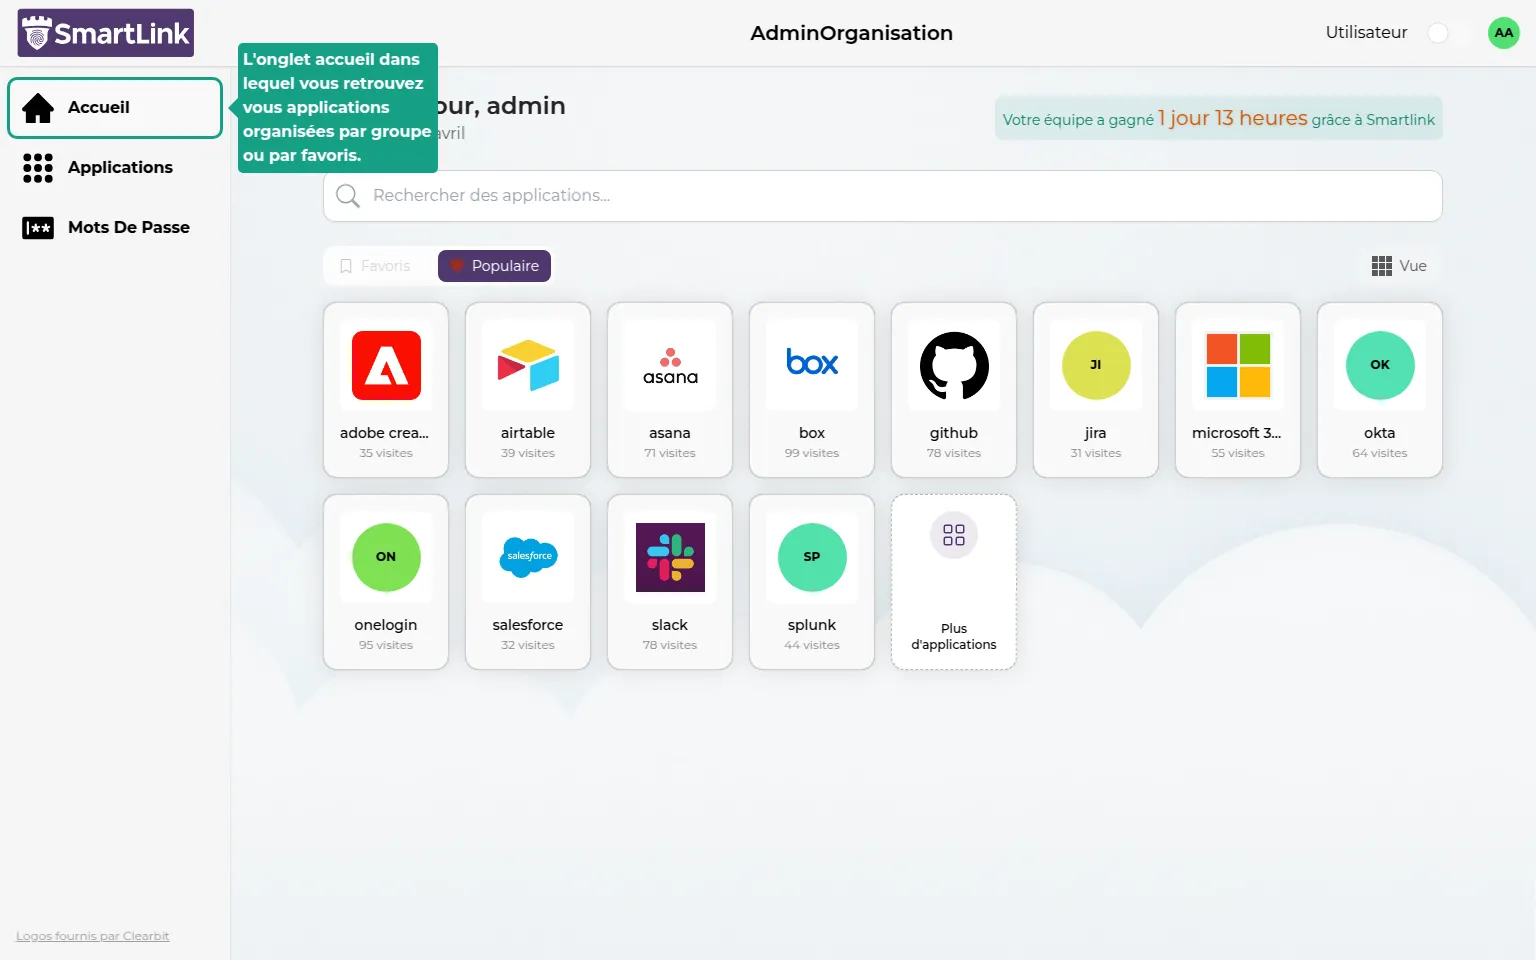Click the "github" name label
1536x960 pixels.
(954, 433)
